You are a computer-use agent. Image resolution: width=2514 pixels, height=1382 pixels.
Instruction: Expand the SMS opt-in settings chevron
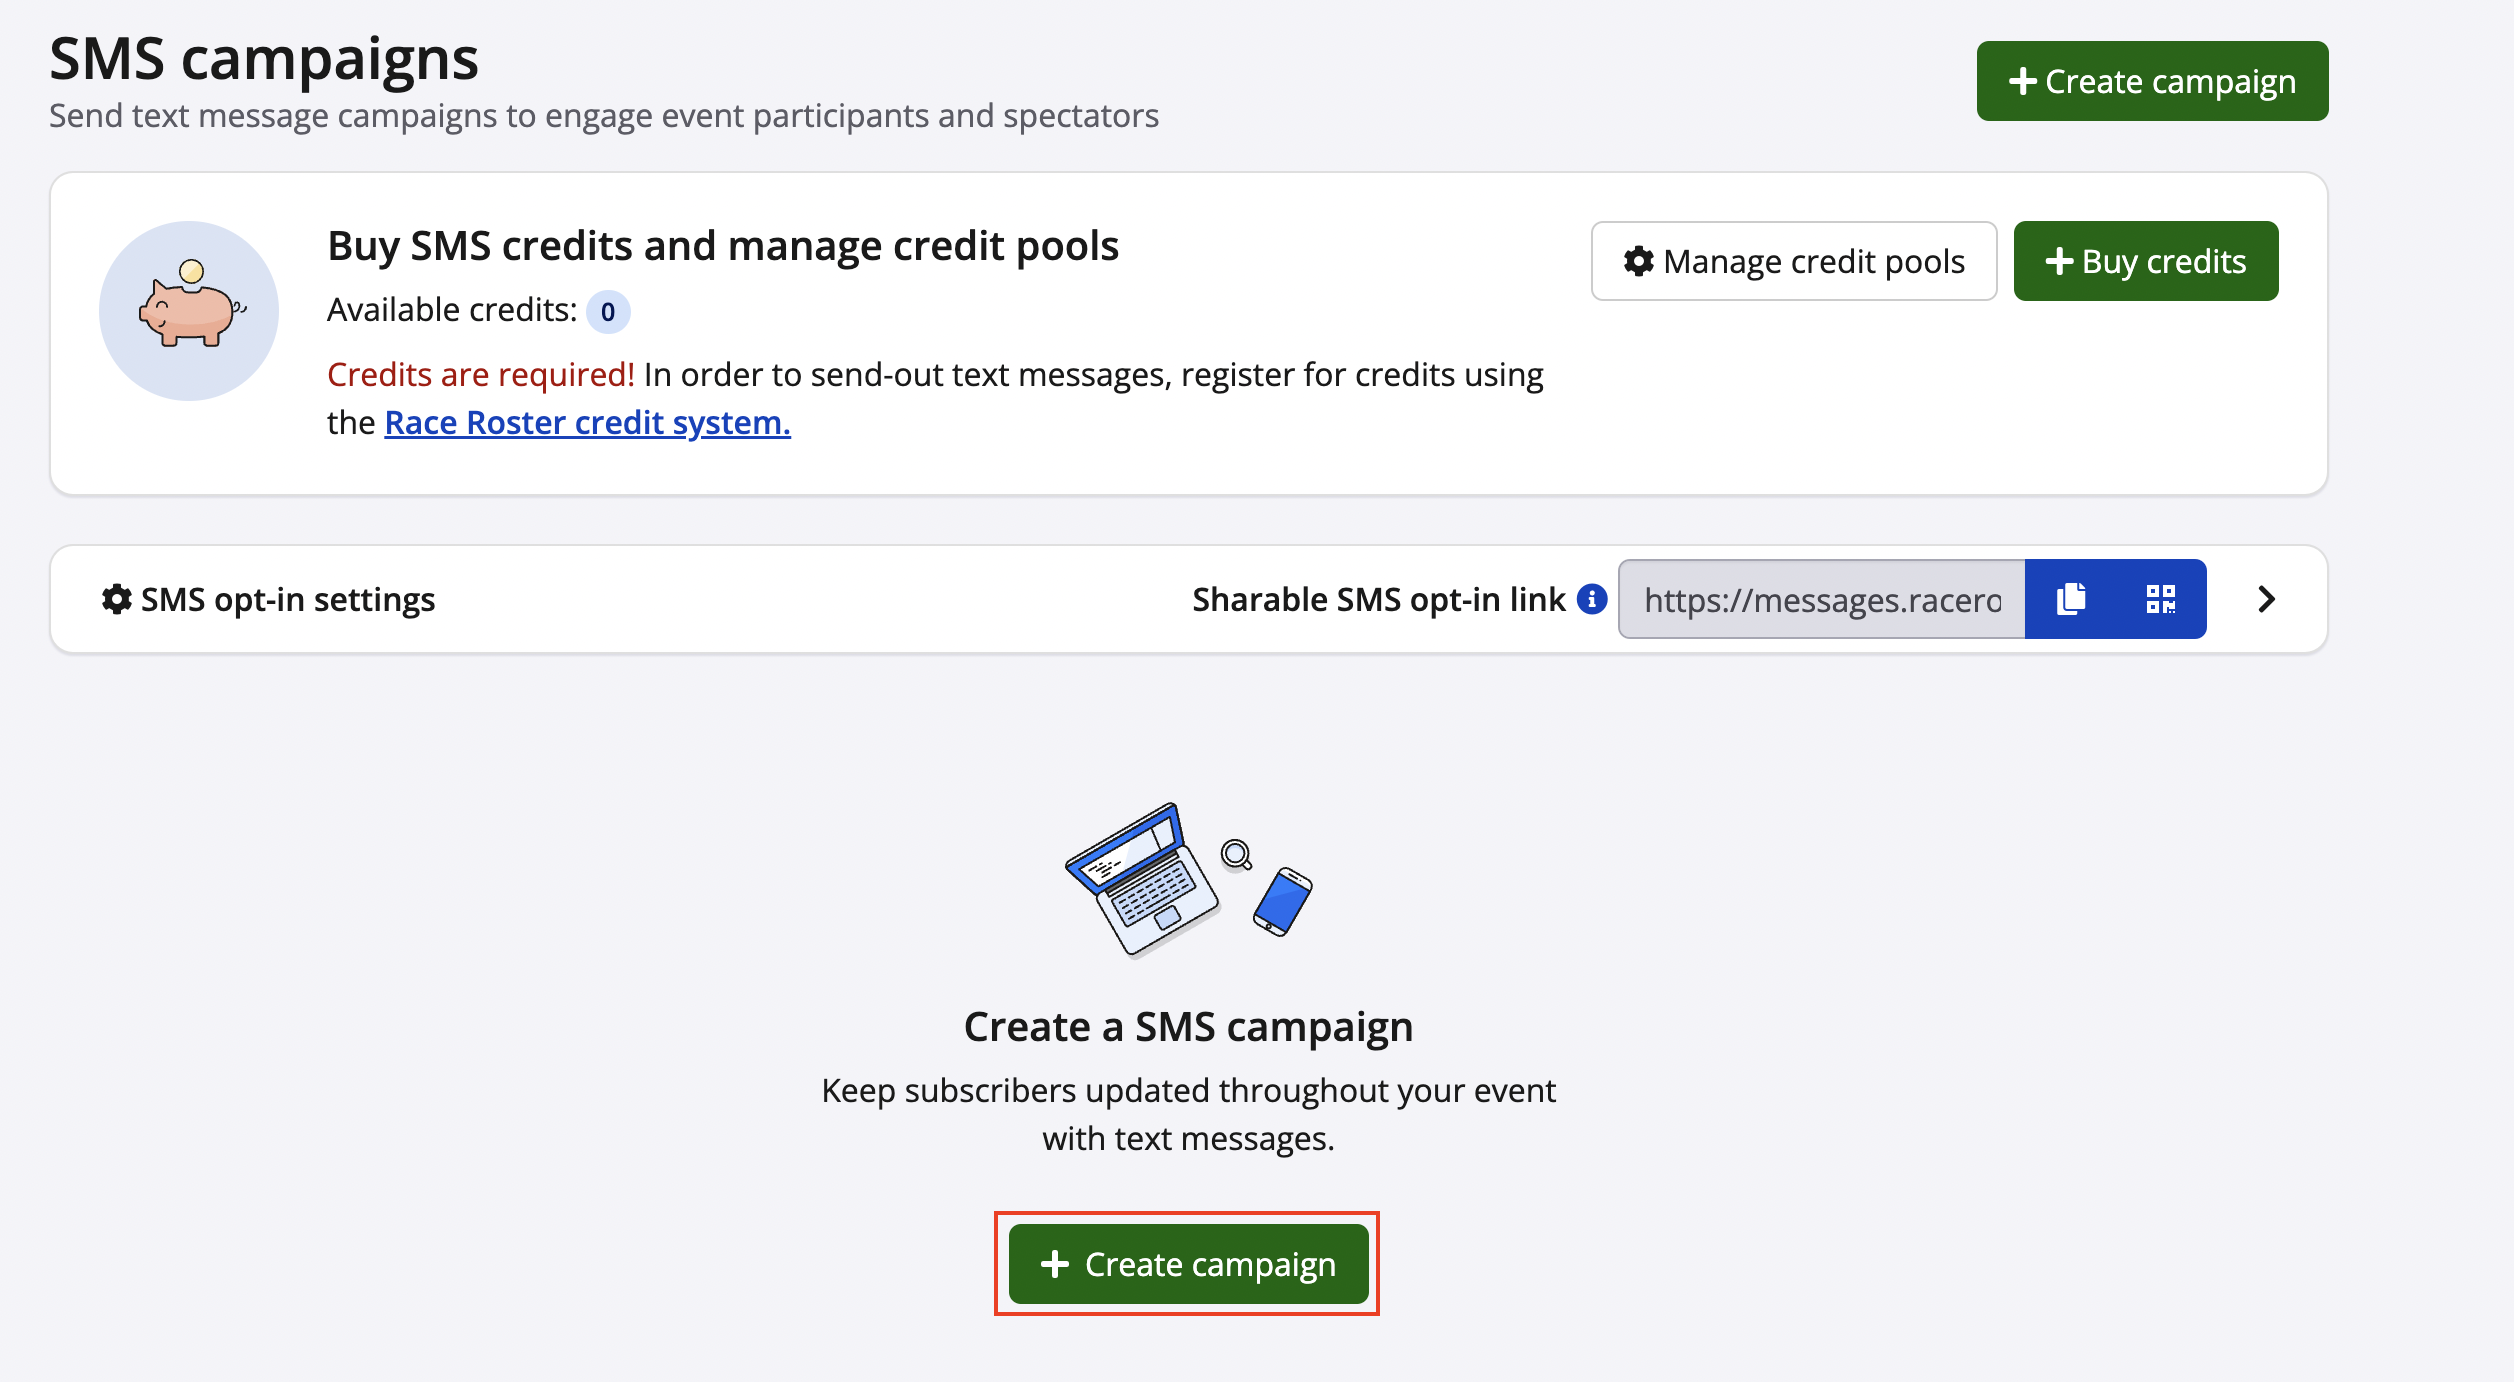click(2266, 599)
